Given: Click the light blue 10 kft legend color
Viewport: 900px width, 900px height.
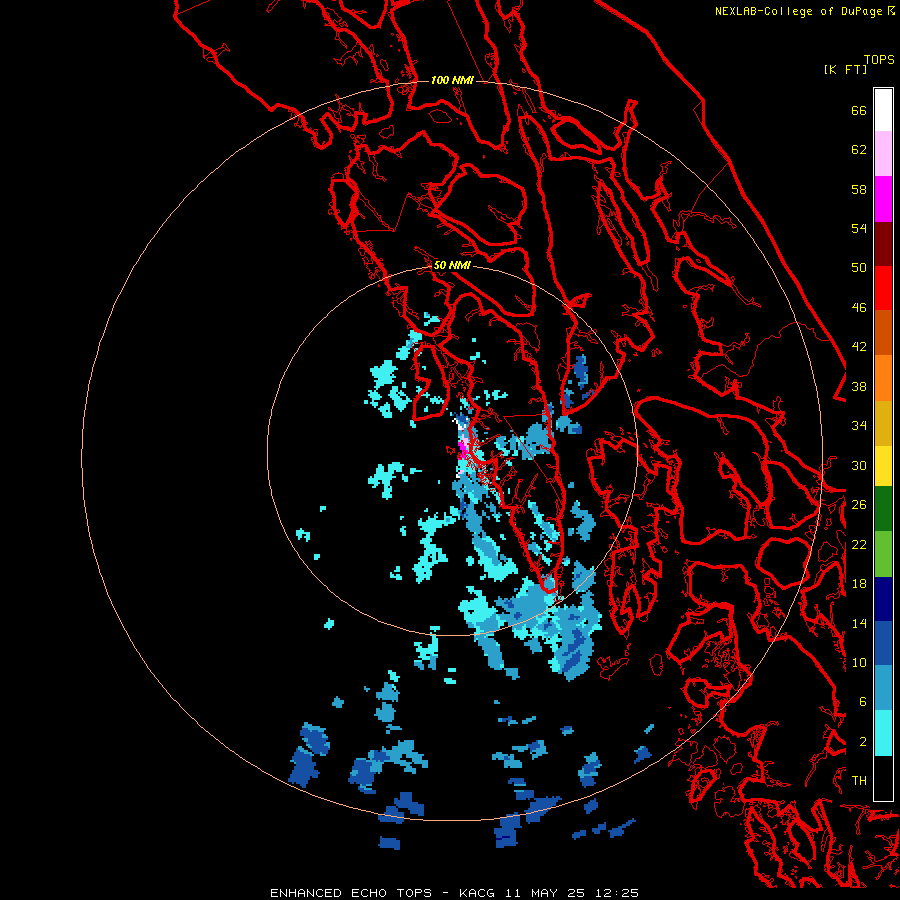Looking at the screenshot, I should [883, 687].
